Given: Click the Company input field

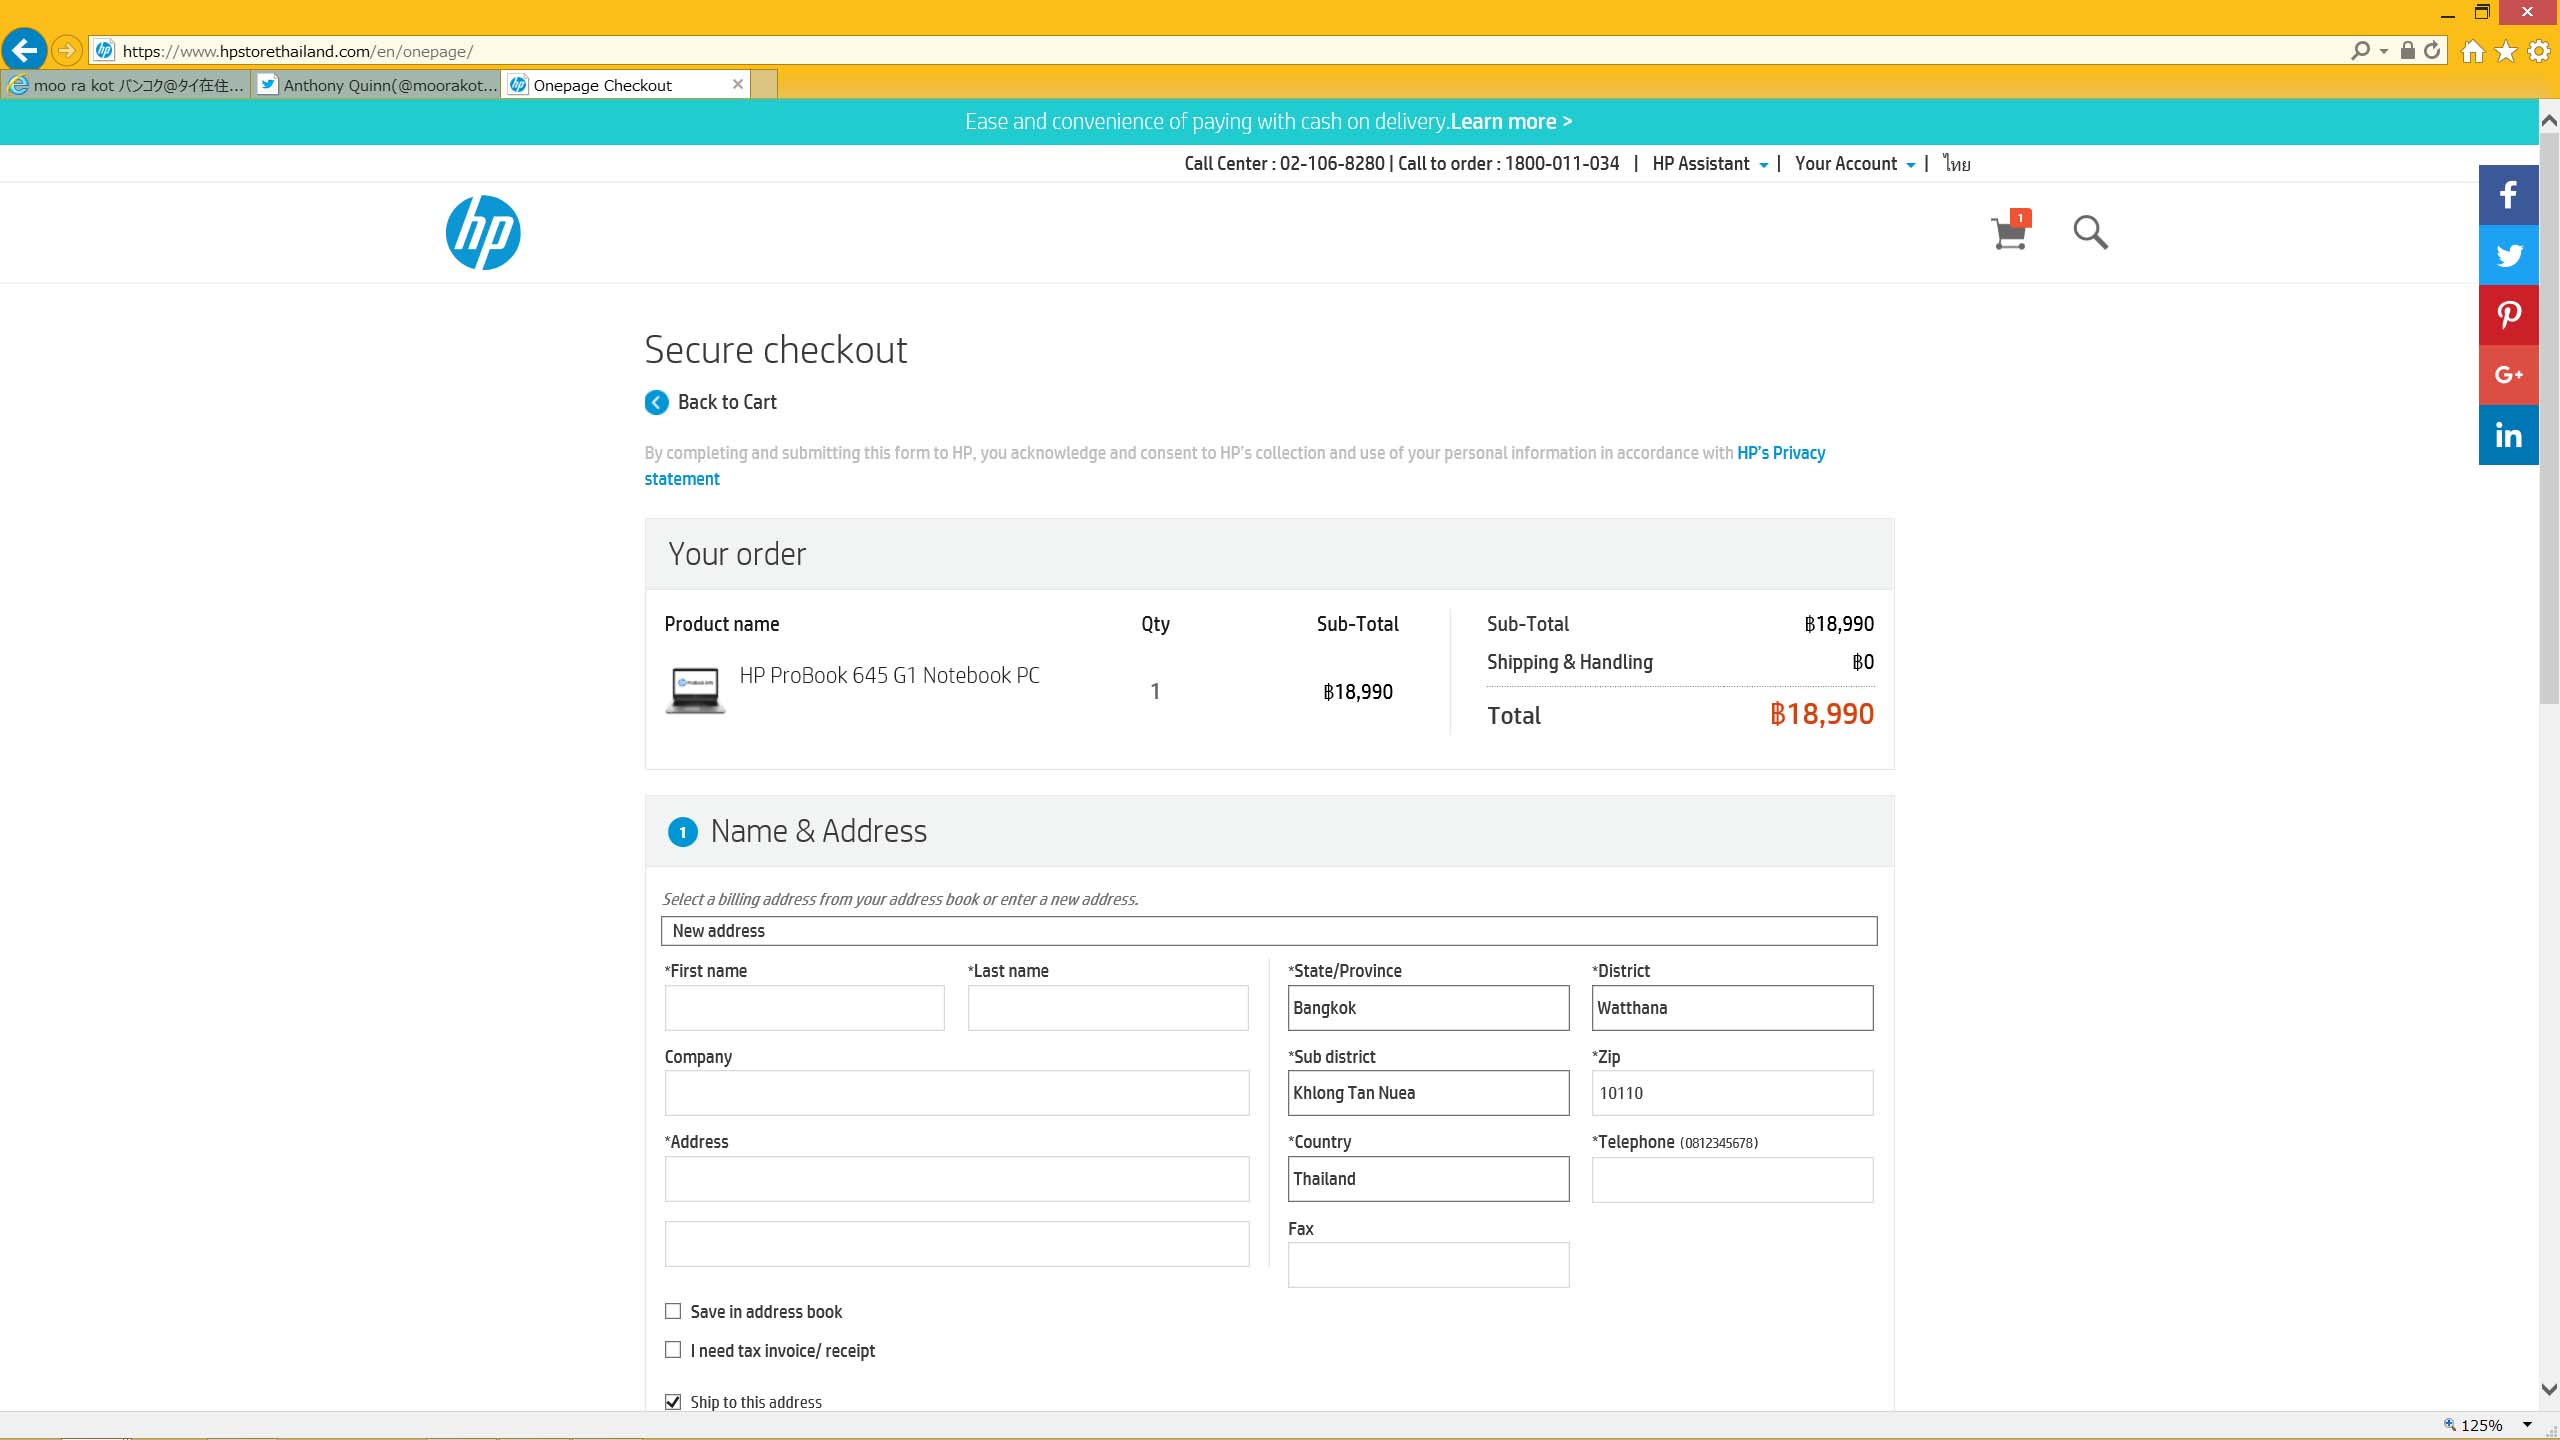Looking at the screenshot, I should (957, 1093).
